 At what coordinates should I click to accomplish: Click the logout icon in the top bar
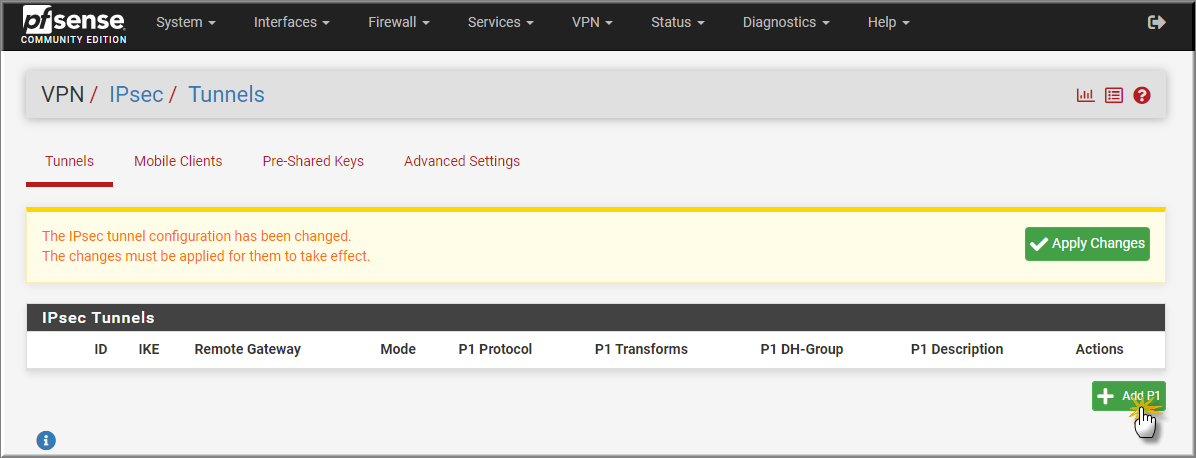click(1156, 23)
